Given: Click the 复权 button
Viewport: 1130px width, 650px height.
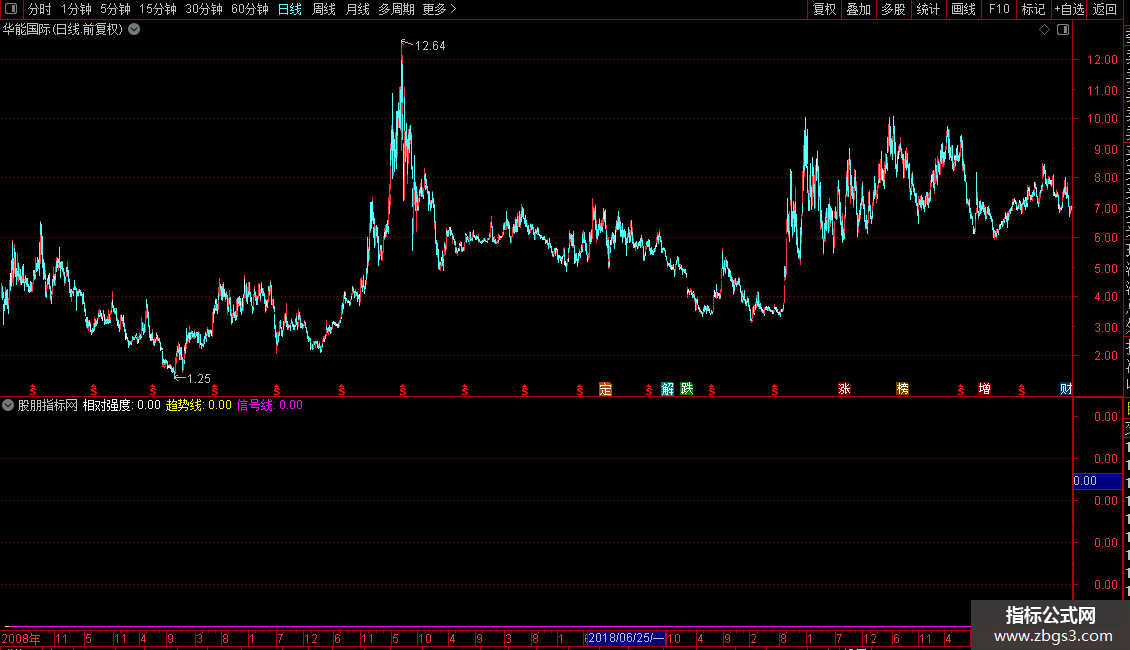Looking at the screenshot, I should [x=824, y=9].
